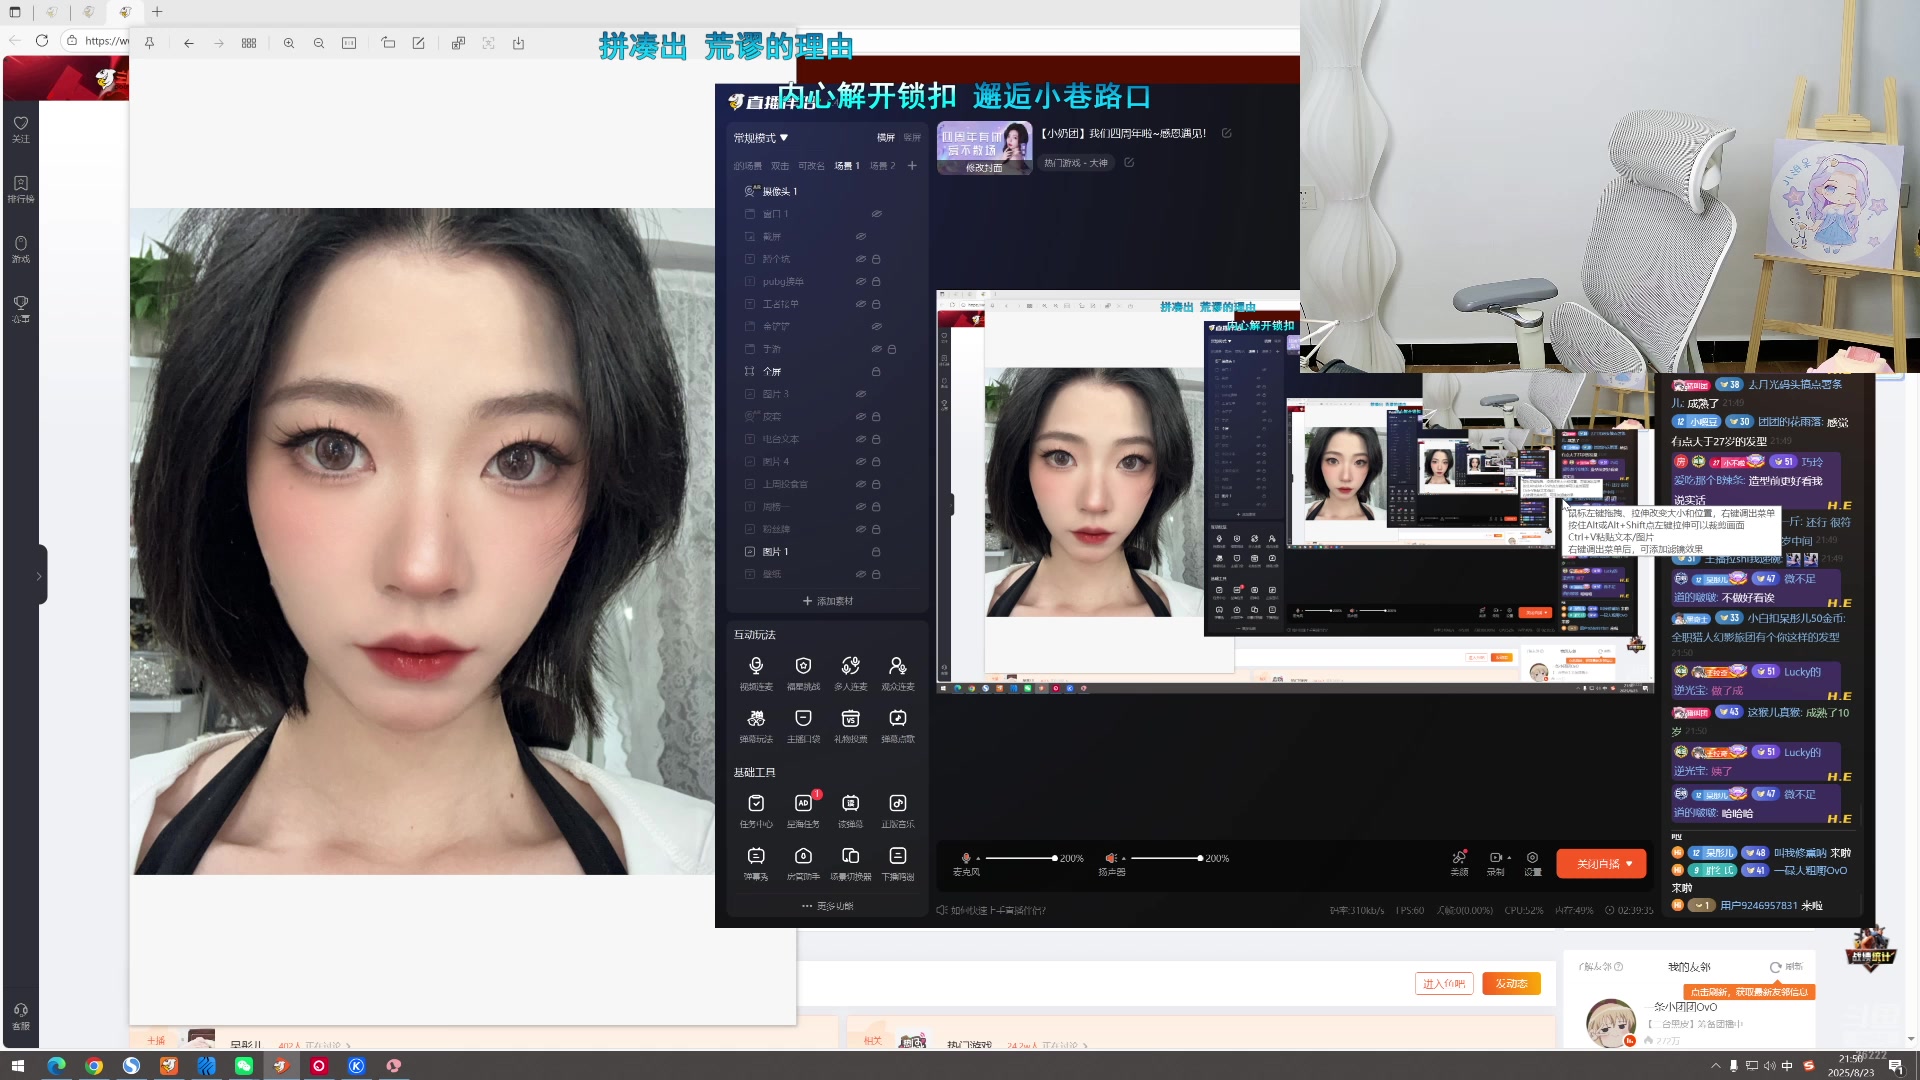Click 修改封面 on stream cover
The width and height of the screenshot is (1920, 1080).
984,168
